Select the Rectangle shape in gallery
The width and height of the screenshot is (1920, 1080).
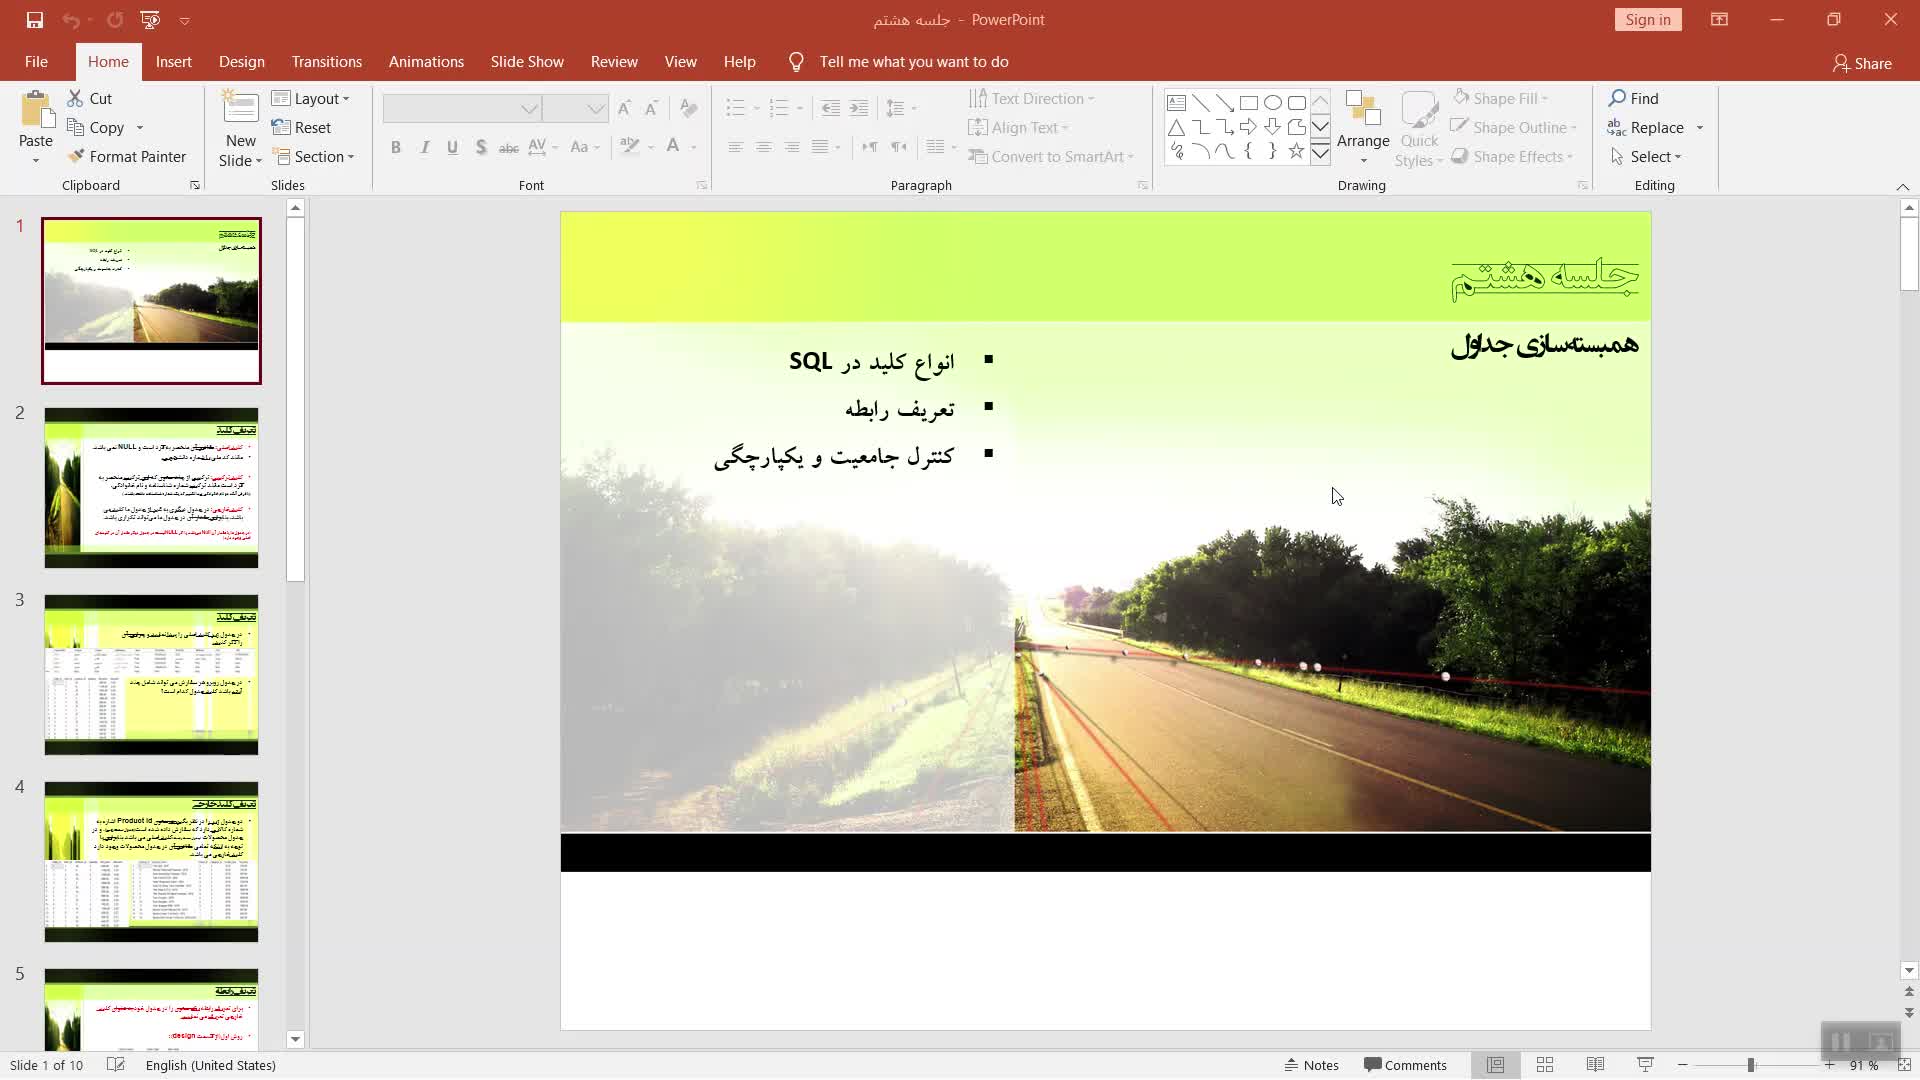[1248, 103]
